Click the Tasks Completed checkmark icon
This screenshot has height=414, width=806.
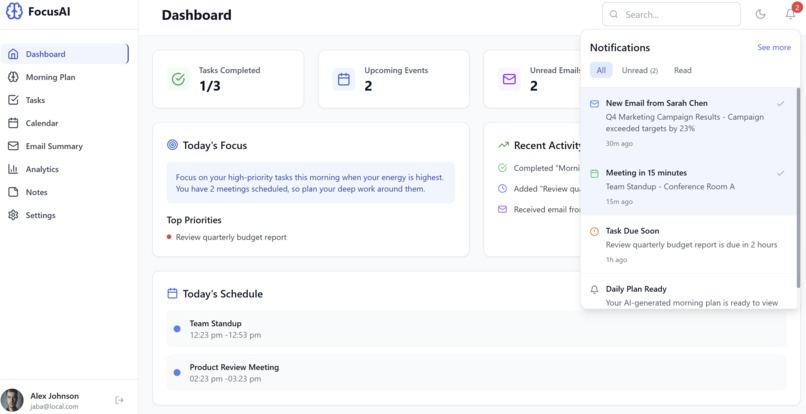(x=178, y=79)
